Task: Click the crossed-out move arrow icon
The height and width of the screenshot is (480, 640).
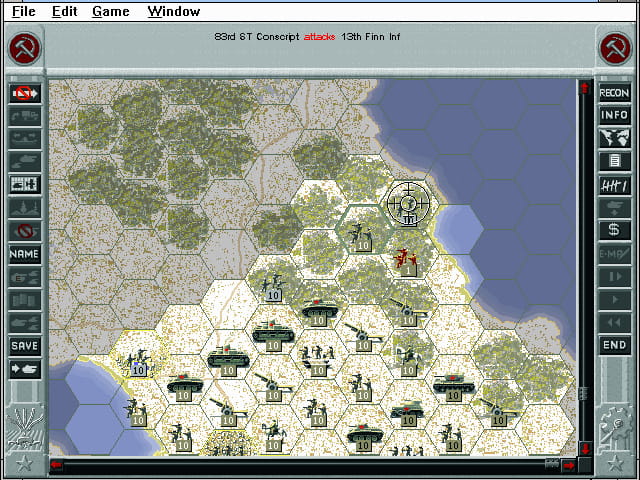Action: tap(25, 93)
